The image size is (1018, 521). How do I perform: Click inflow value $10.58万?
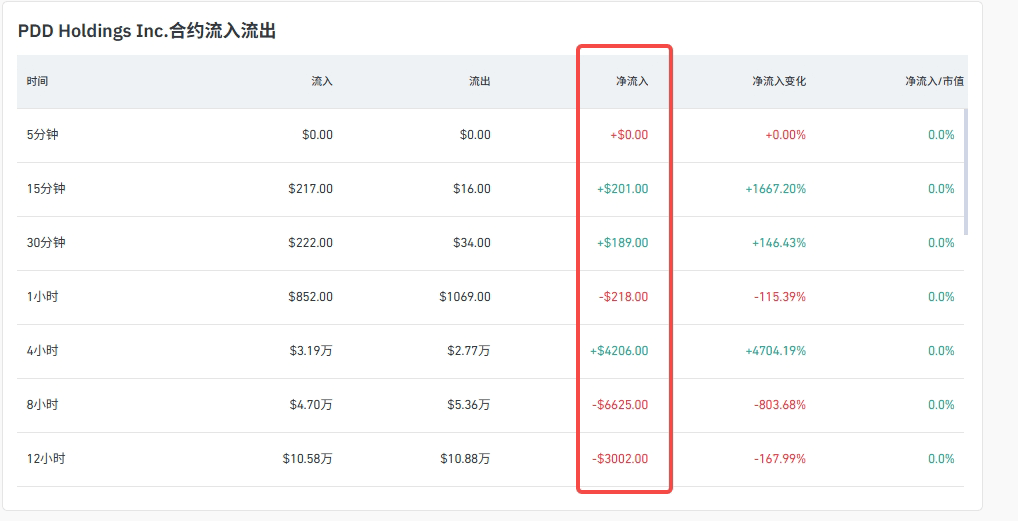tap(308, 458)
